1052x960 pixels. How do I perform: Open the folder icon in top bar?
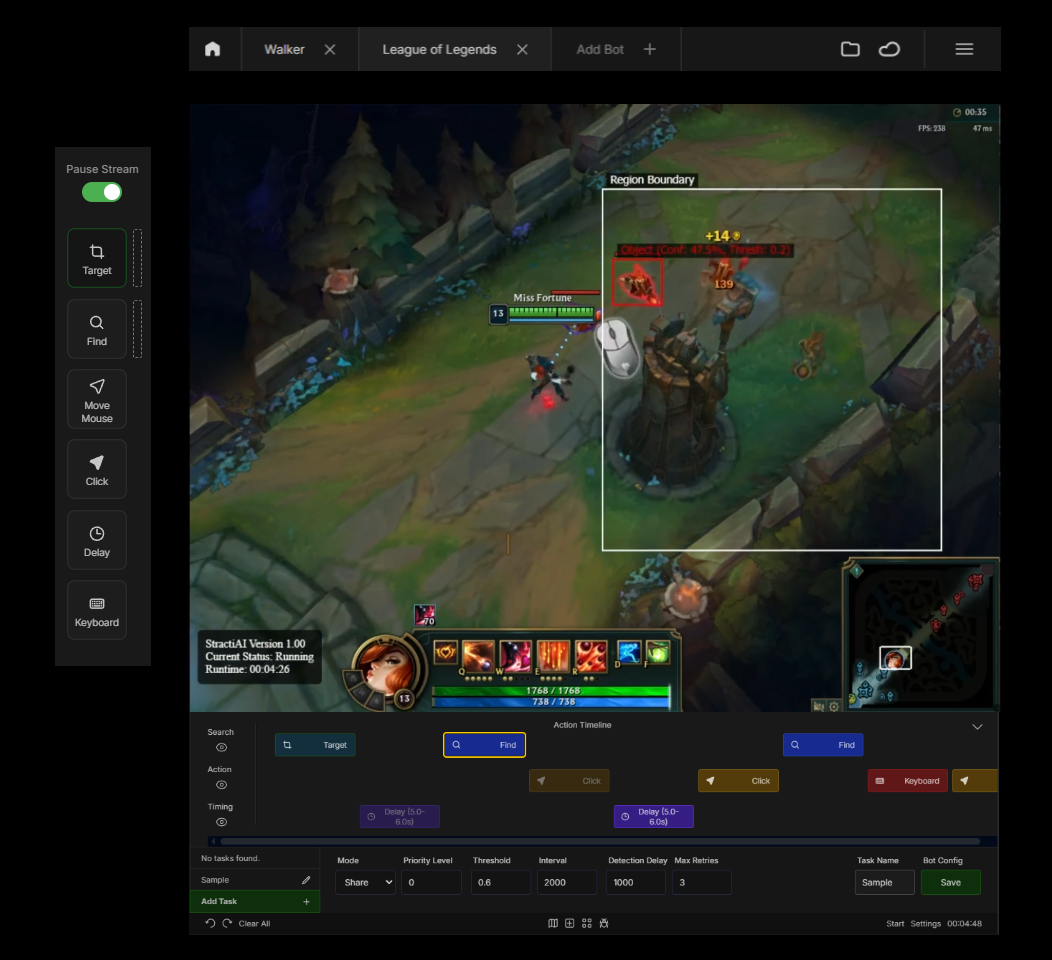point(850,49)
